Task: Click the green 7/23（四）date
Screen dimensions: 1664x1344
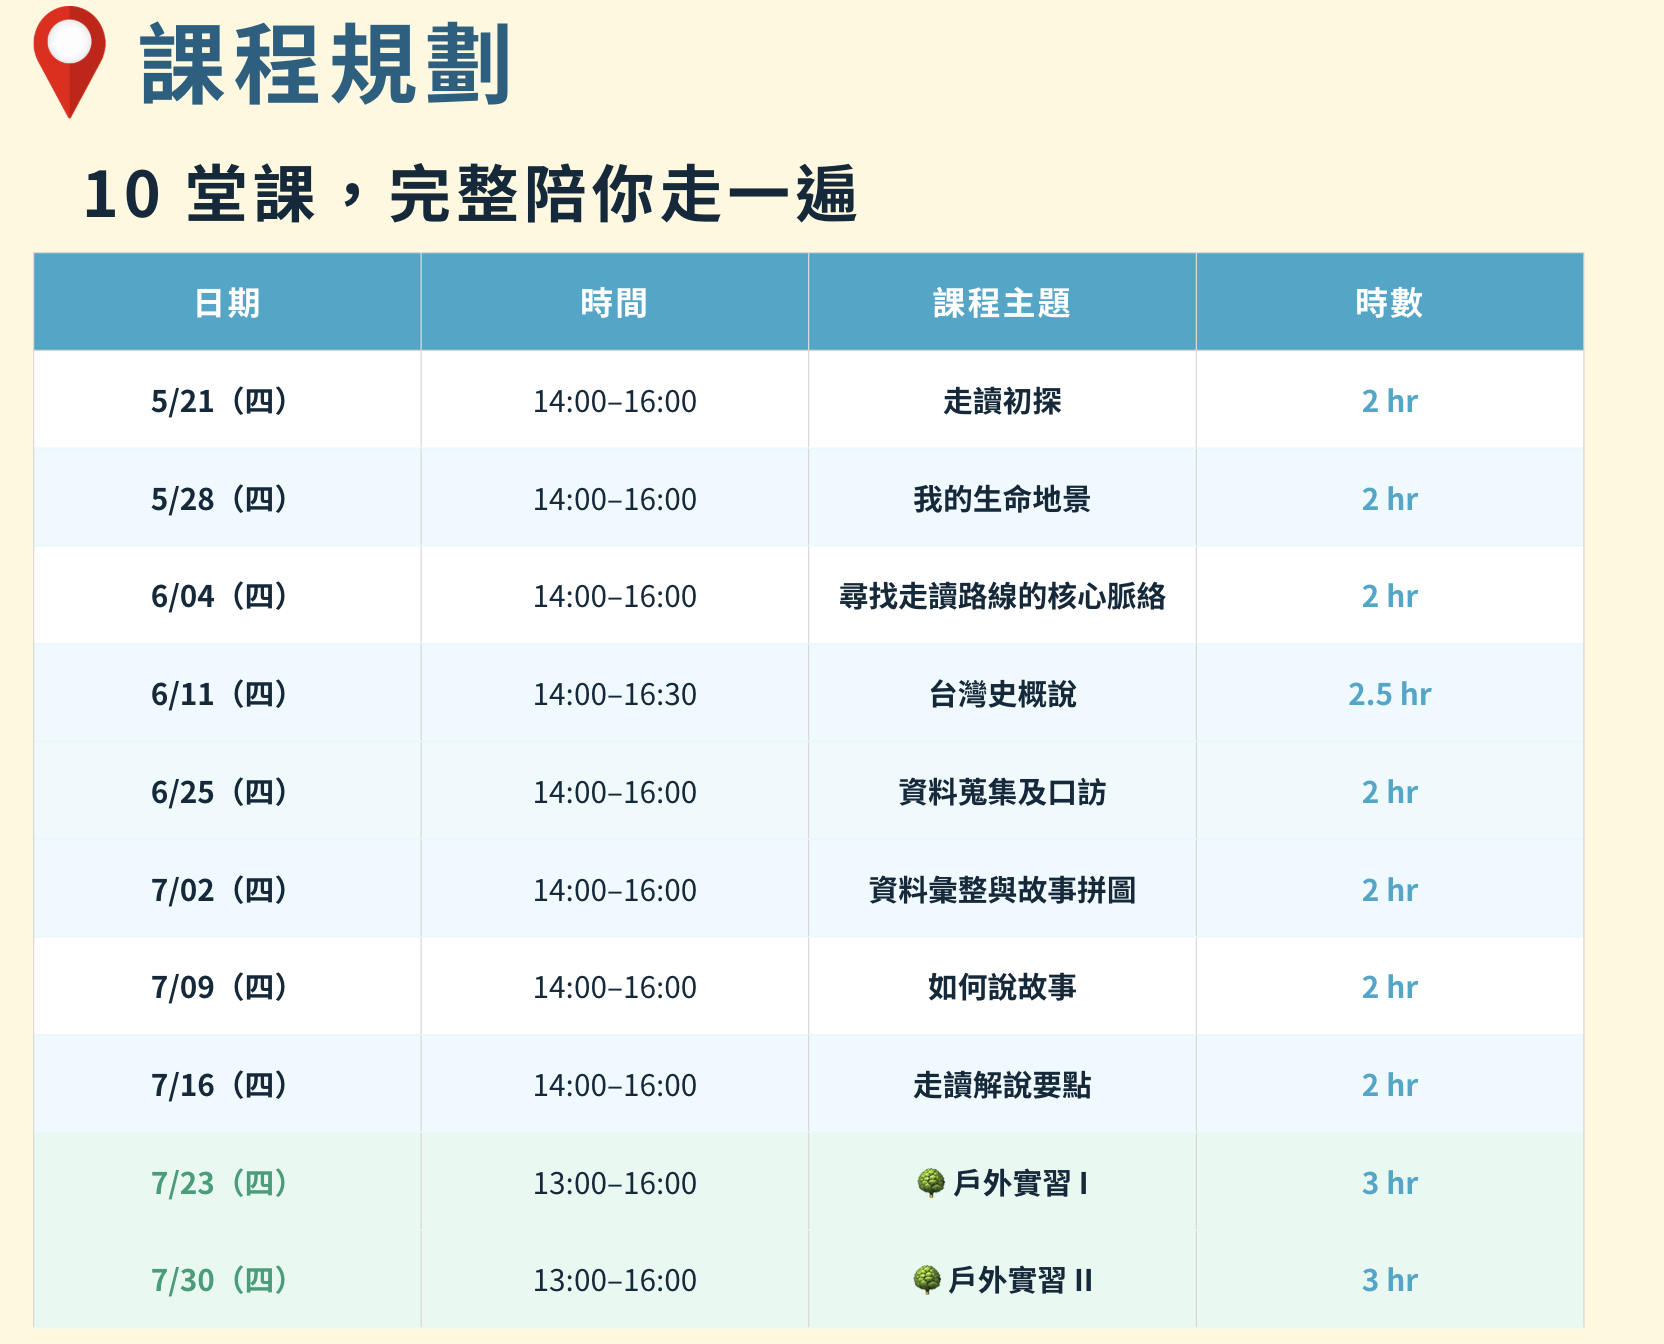Action: [220, 1183]
